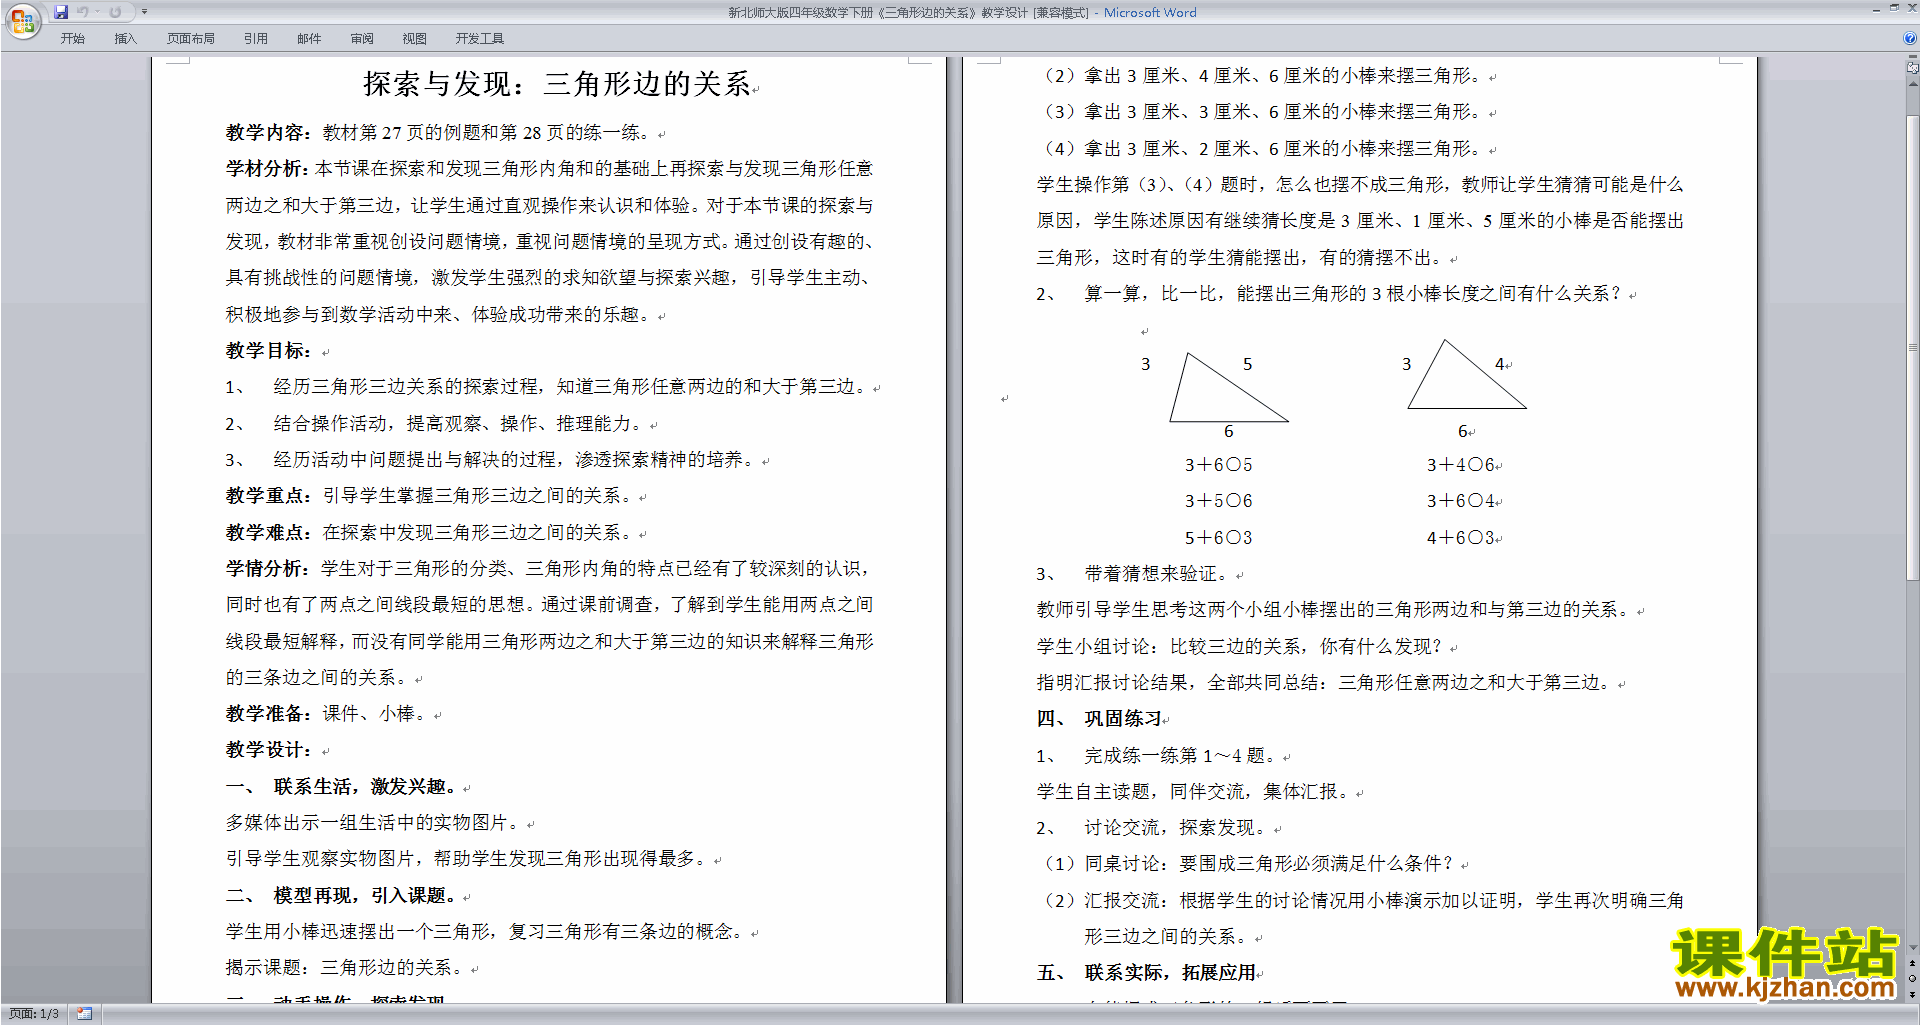Click the Undo arrow icon
Viewport: 1920px width, 1025px height.
(83, 12)
